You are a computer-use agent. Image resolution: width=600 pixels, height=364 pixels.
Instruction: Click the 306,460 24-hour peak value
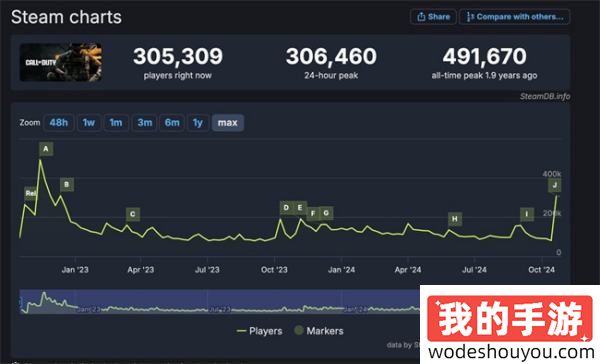click(x=331, y=57)
